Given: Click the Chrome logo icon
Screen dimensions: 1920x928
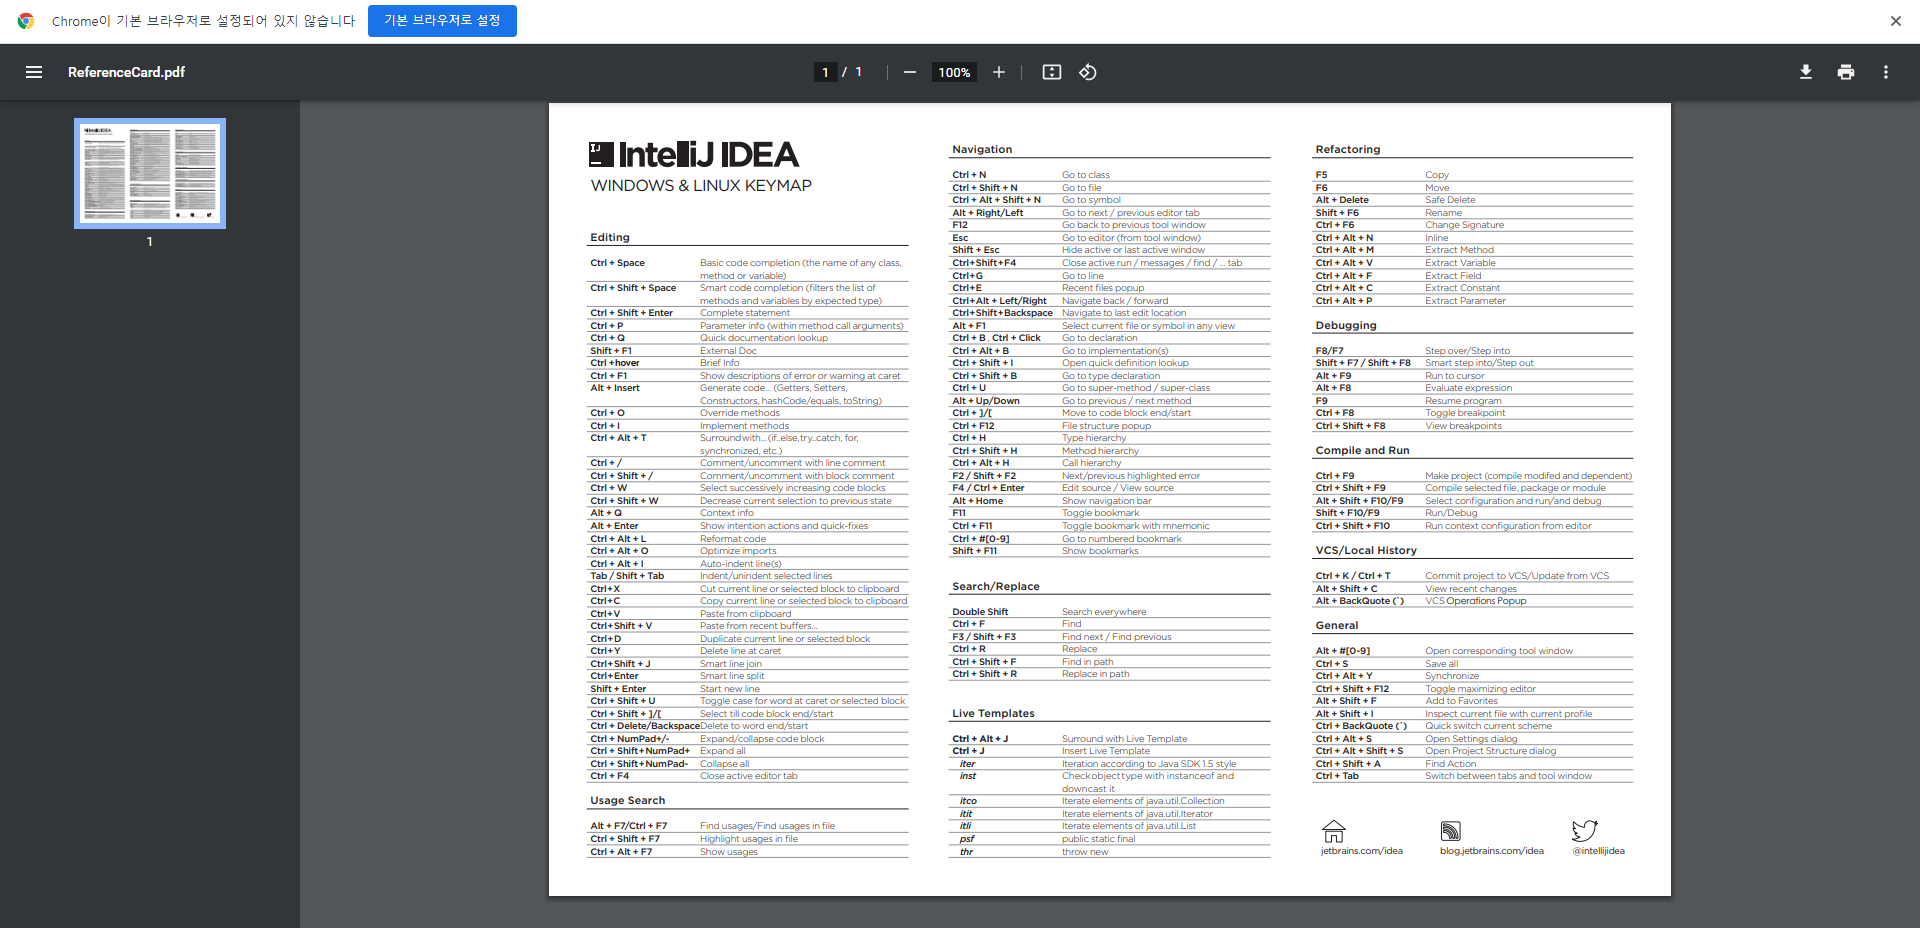Looking at the screenshot, I should click(26, 21).
